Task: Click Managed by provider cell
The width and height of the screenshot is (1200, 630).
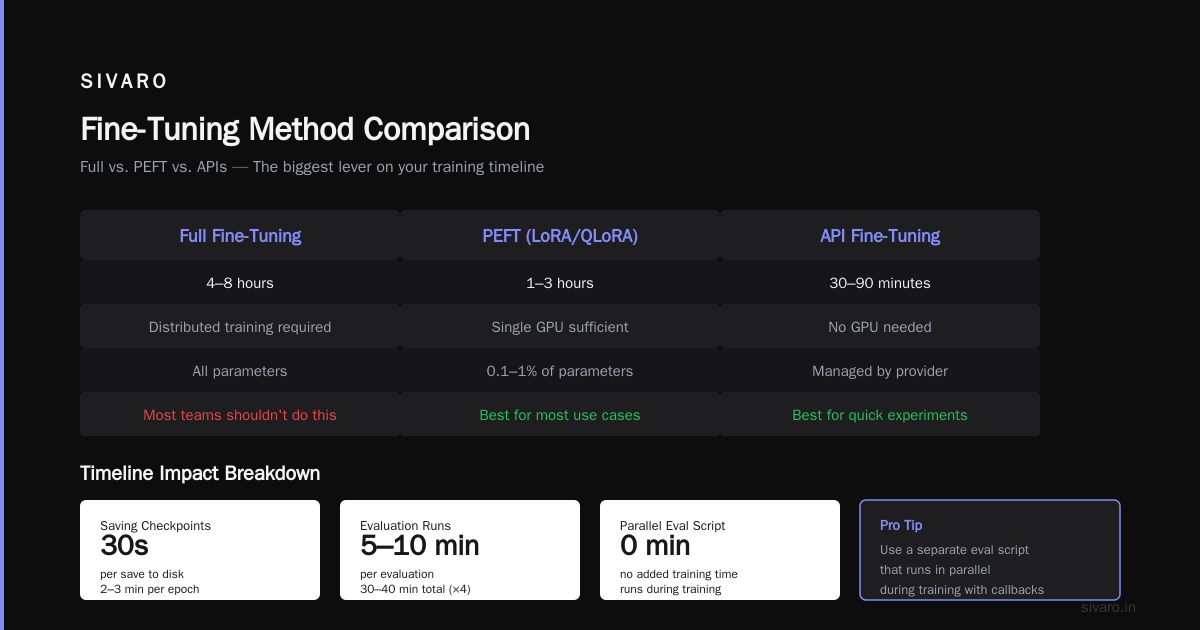Action: click(x=880, y=371)
